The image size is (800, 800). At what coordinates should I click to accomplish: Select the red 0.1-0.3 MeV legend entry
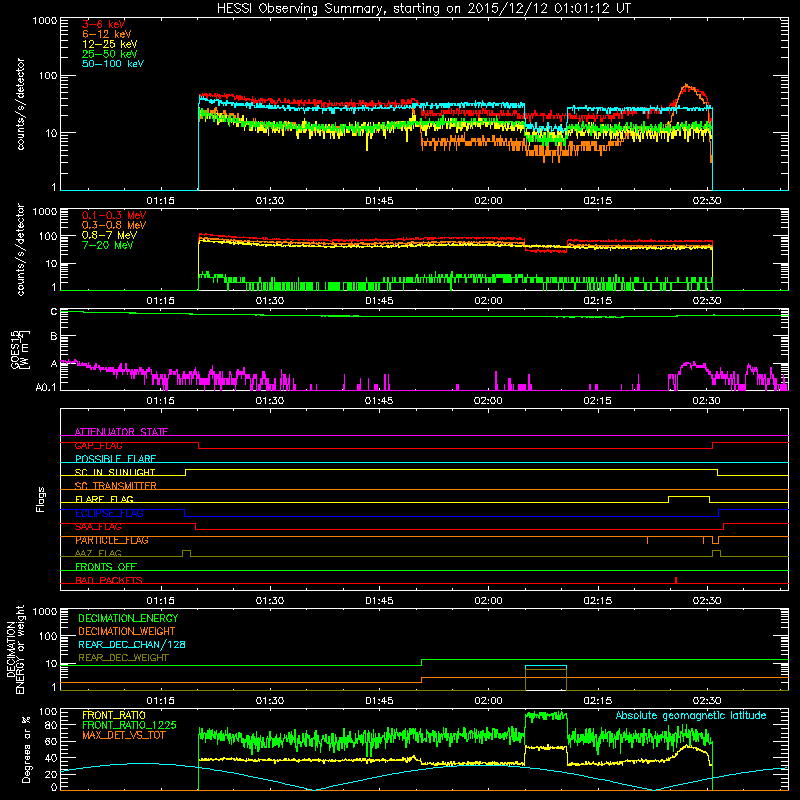click(x=114, y=215)
